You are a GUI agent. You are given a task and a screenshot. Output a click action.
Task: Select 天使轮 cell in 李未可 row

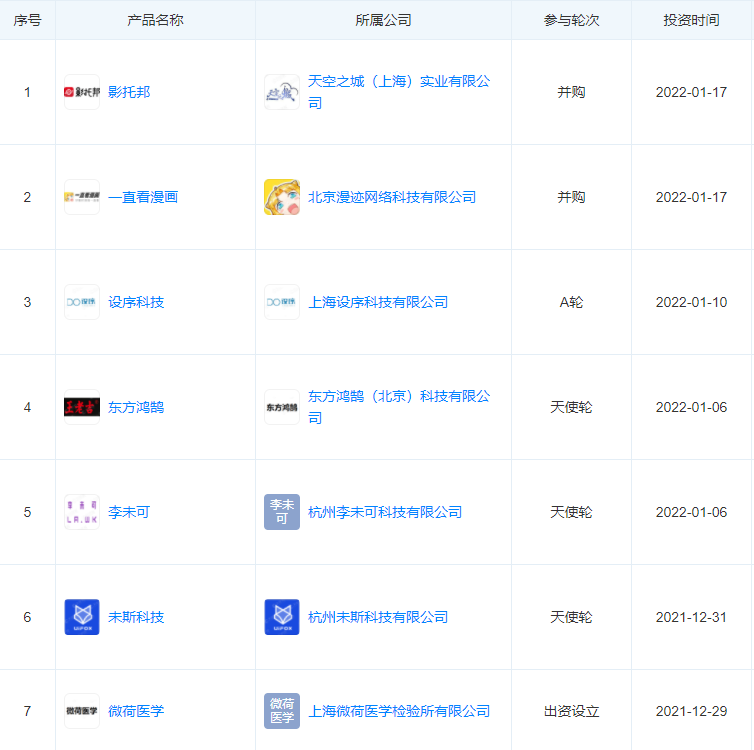(571, 512)
